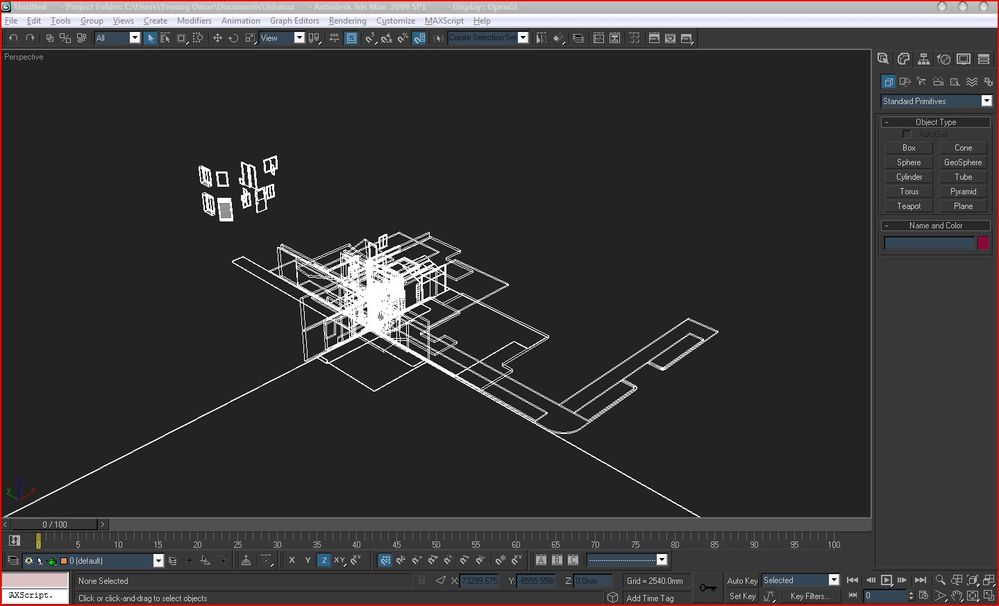999x606 pixels.
Task: Click the object color swatch
Action: point(983,243)
